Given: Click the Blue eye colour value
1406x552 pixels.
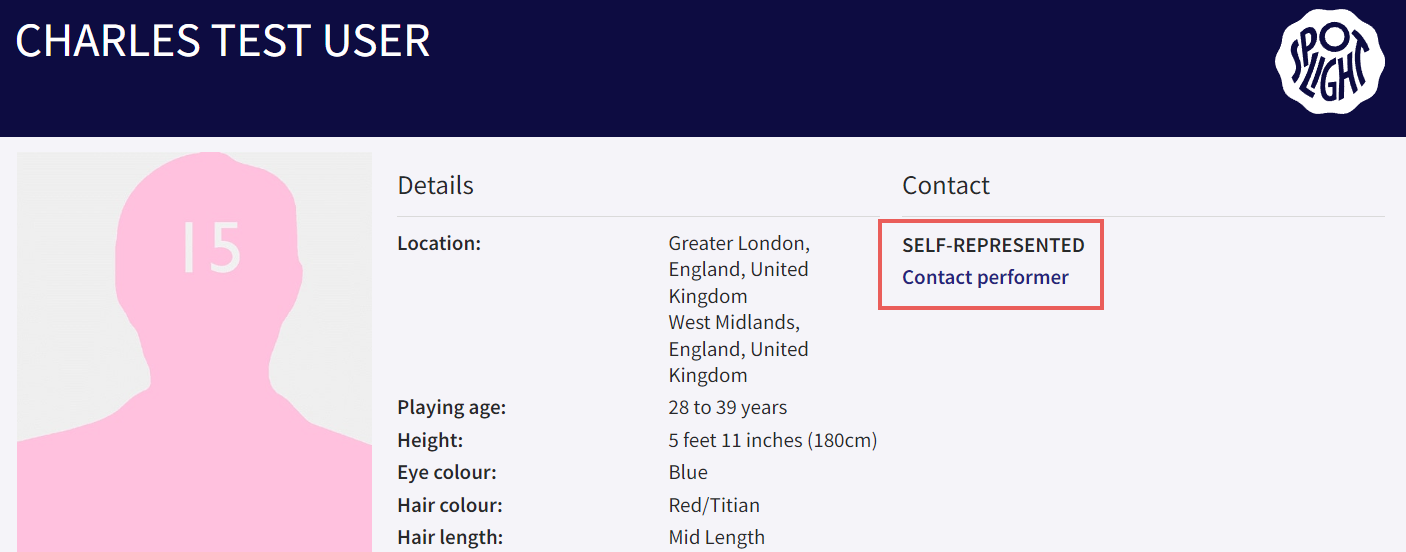Looking at the screenshot, I should point(688,472).
